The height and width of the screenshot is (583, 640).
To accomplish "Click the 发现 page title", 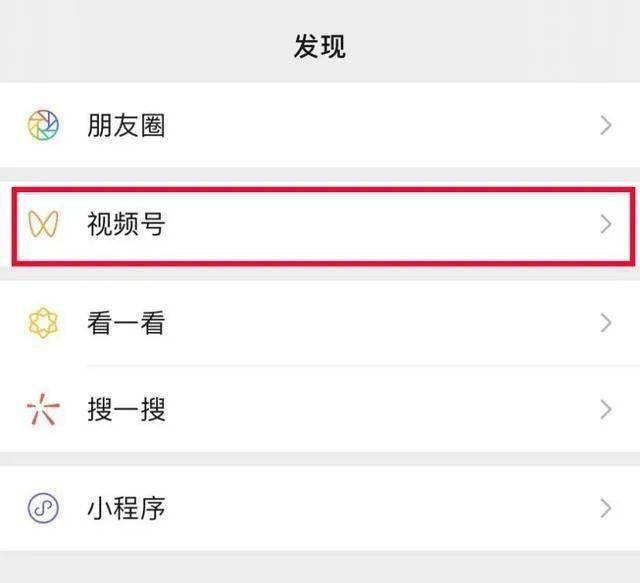I will coord(320,46).
